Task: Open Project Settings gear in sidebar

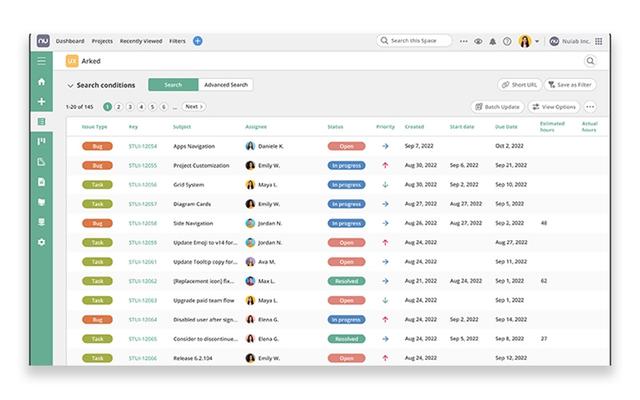Action: (x=41, y=242)
